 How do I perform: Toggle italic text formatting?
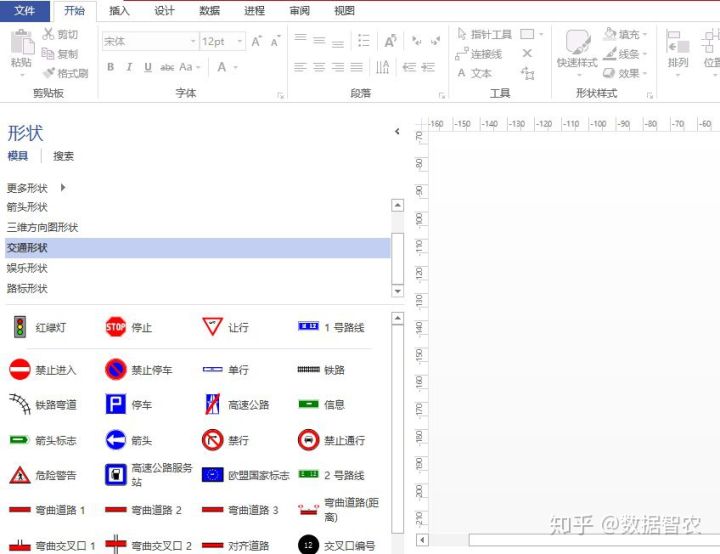[x=129, y=67]
